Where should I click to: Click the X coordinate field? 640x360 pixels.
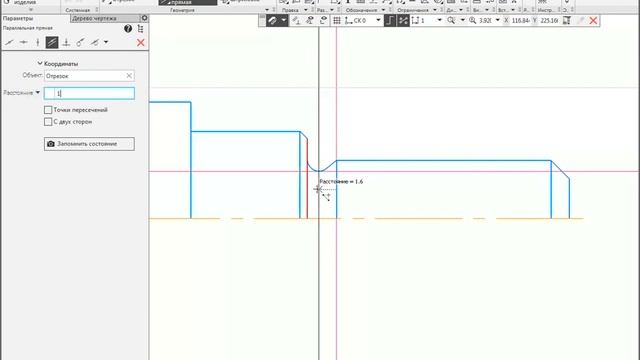pyautogui.click(x=520, y=20)
